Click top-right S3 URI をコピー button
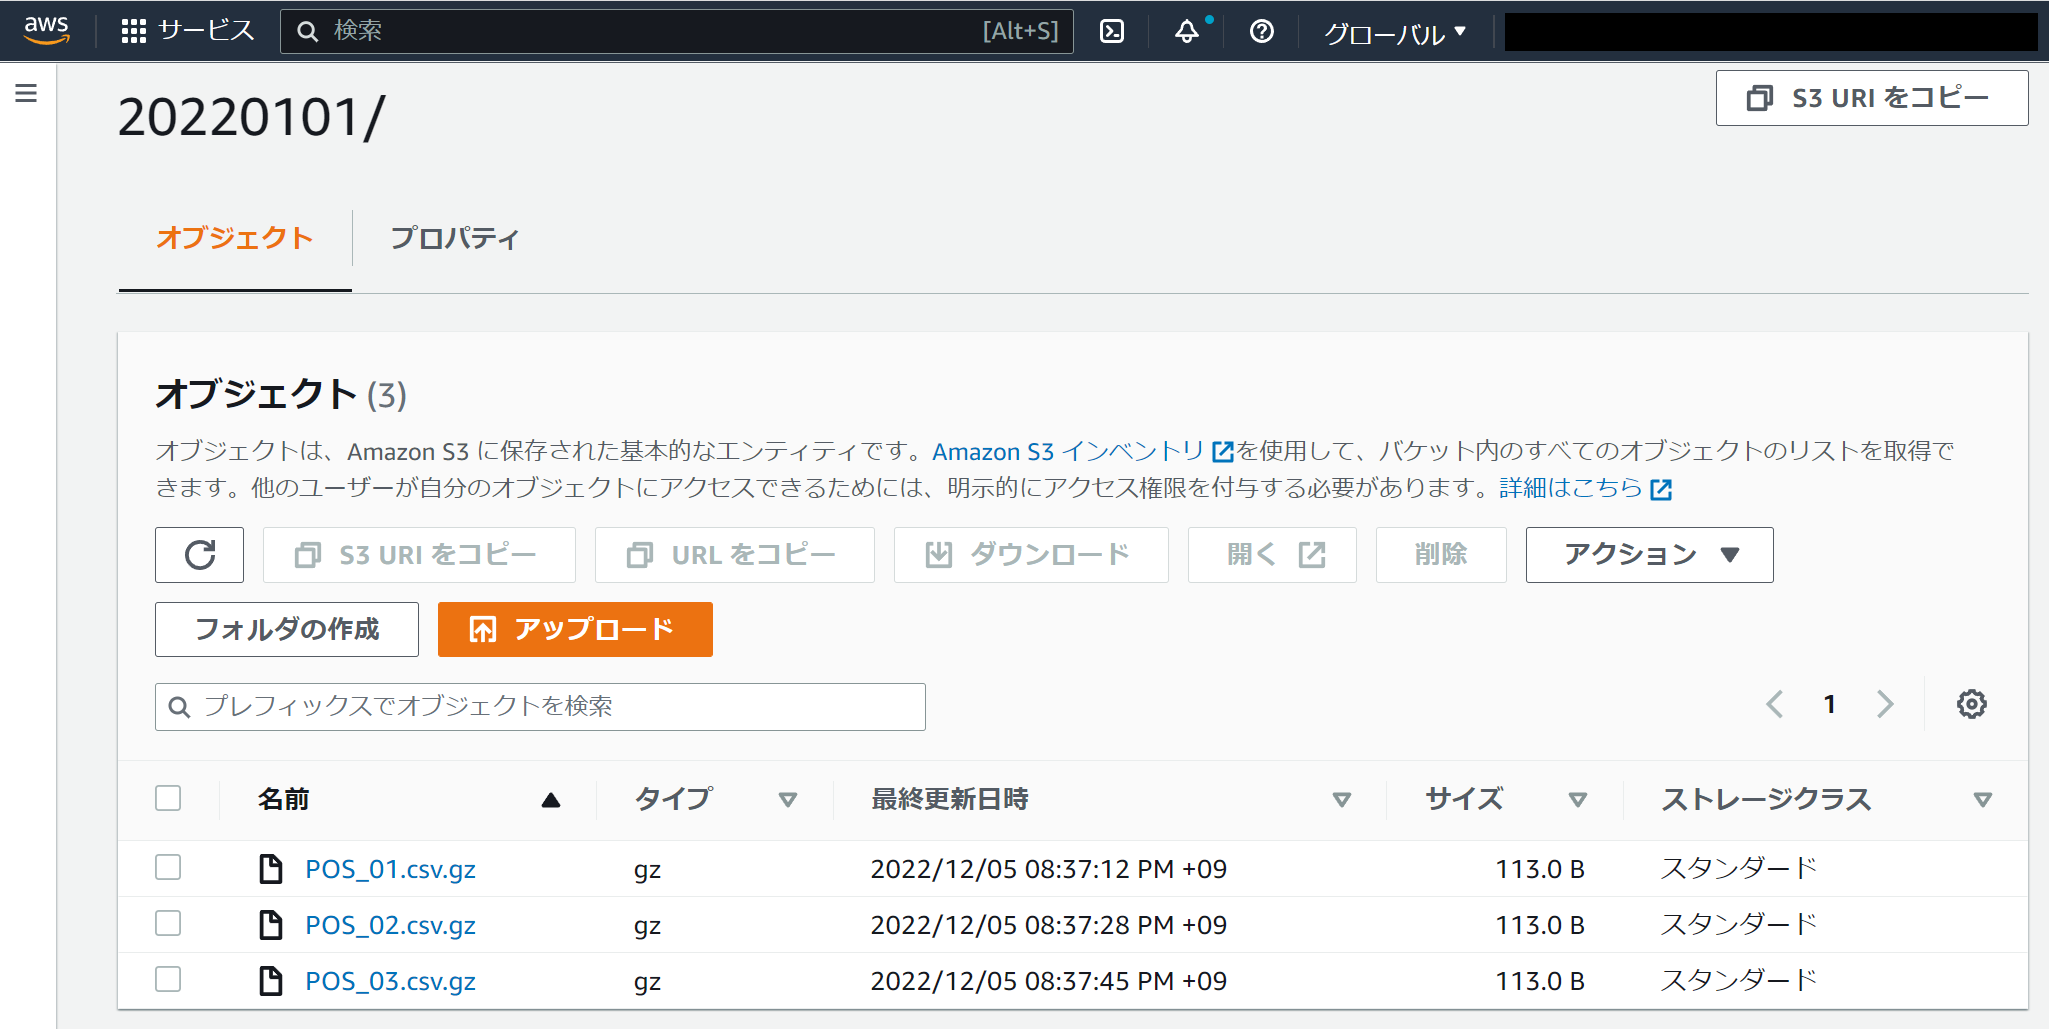Screen dimensions: 2049x1029 tap(1871, 98)
